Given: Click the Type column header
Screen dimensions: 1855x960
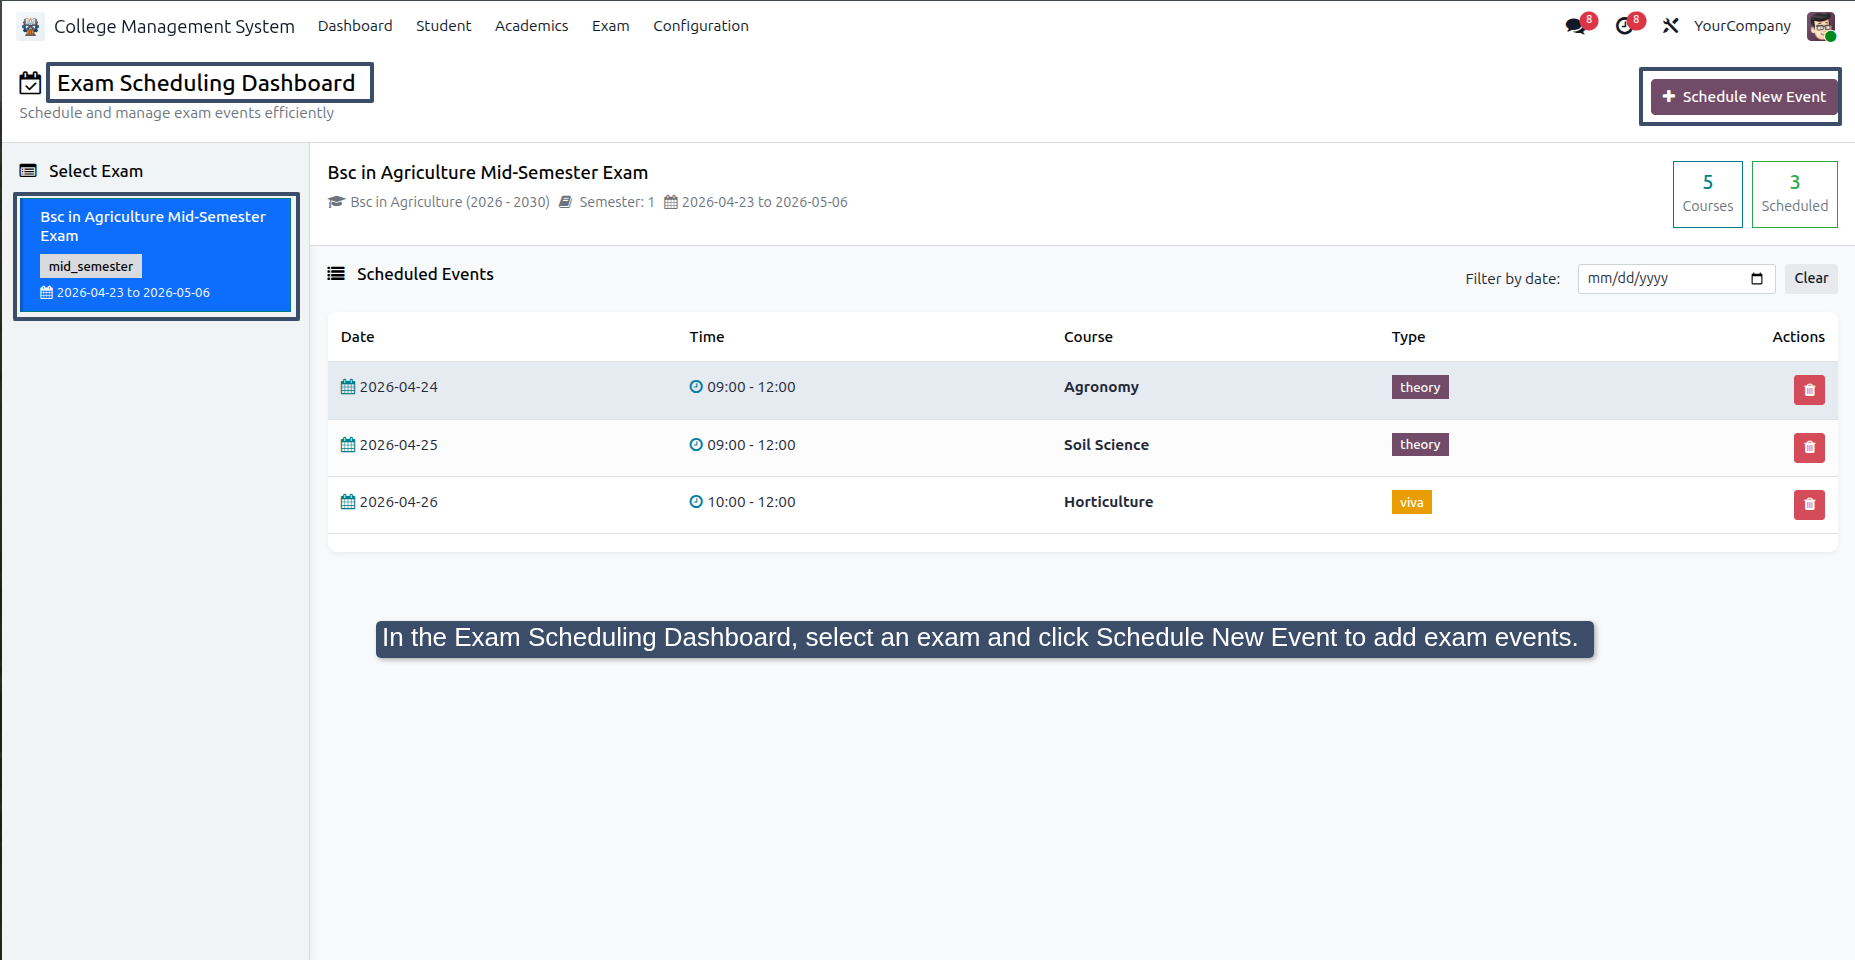Looking at the screenshot, I should [x=1408, y=337].
